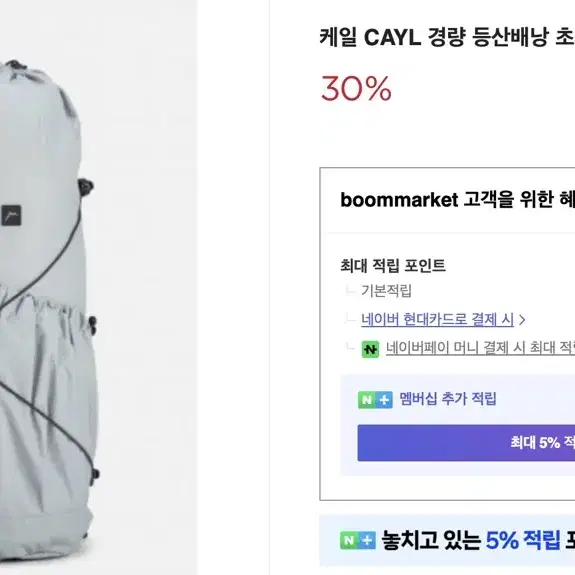Viewport: 575px width, 575px height.
Task: Click the N+ icon in the 놓치고 있는 banner
Action: (x=358, y=540)
